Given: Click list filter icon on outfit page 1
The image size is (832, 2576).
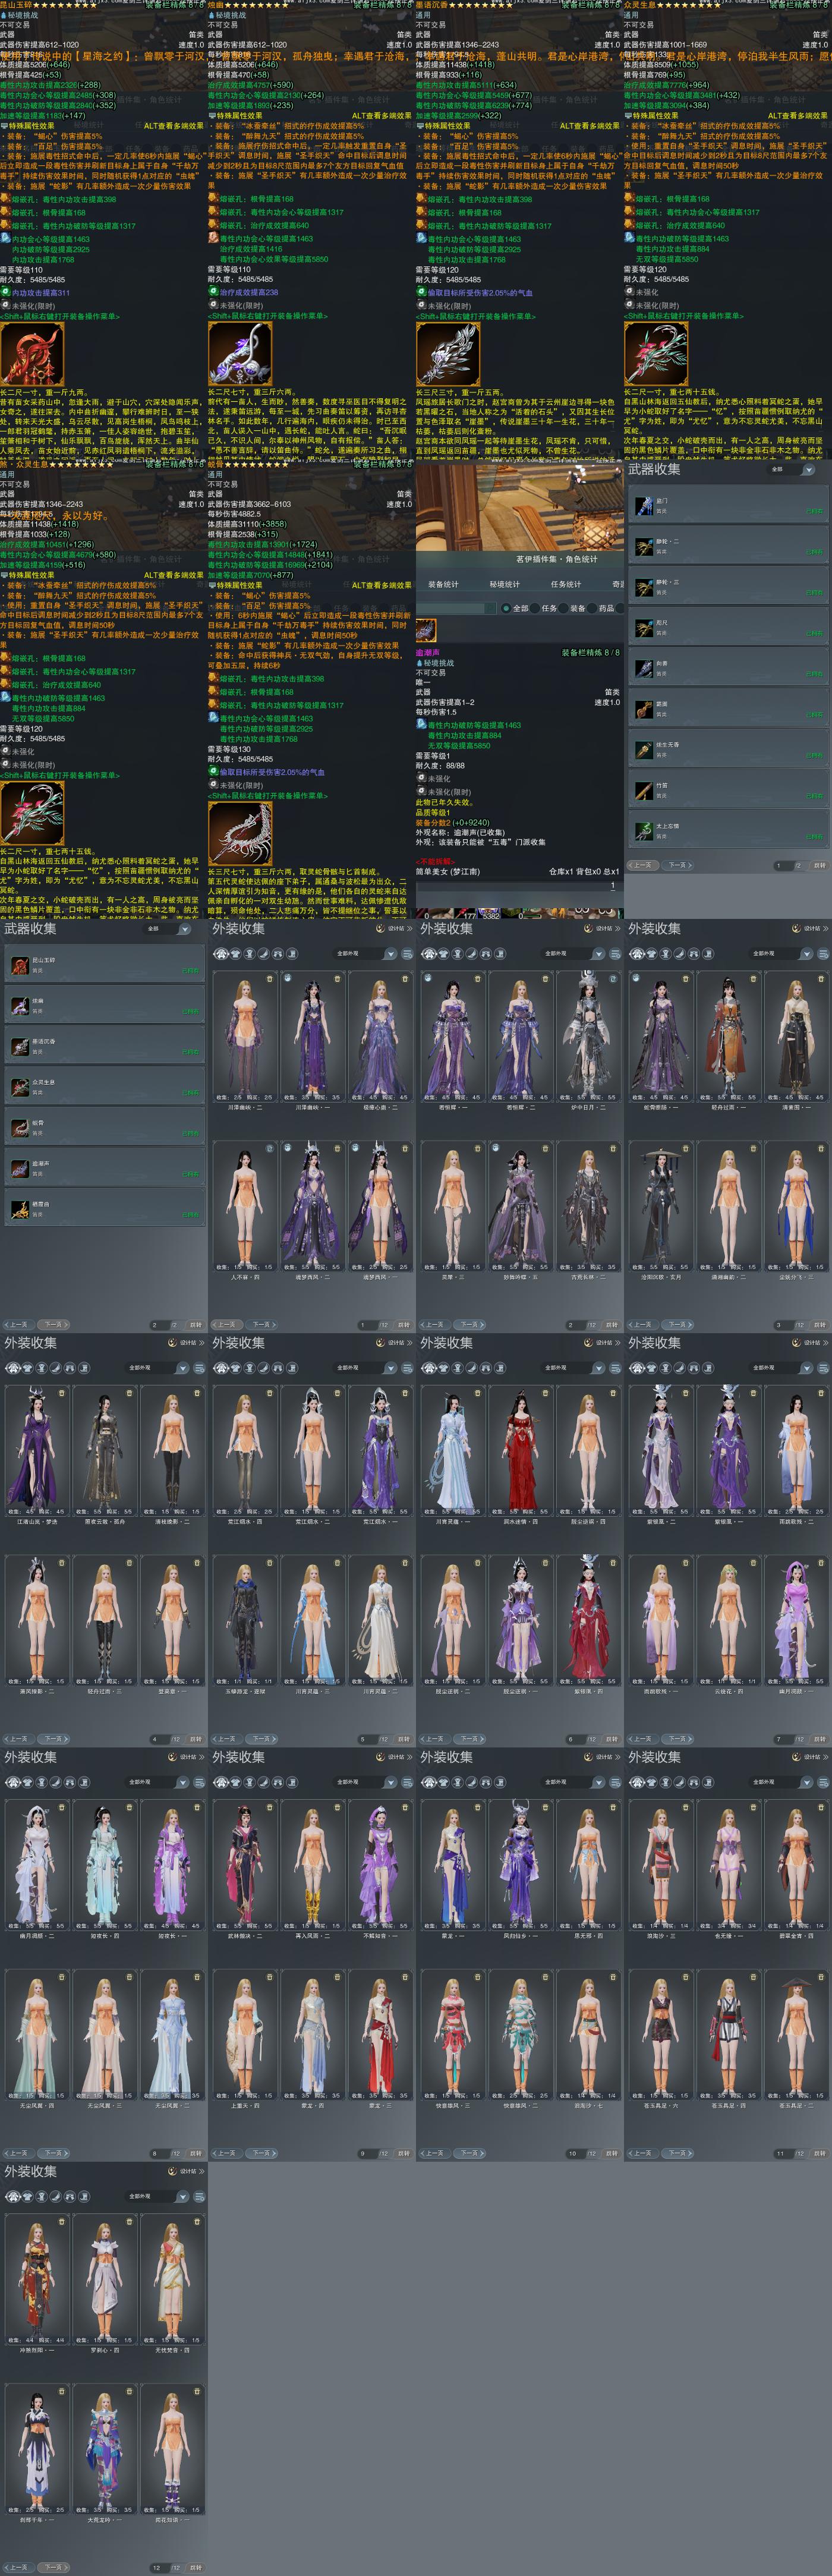Looking at the screenshot, I should tap(406, 954).
